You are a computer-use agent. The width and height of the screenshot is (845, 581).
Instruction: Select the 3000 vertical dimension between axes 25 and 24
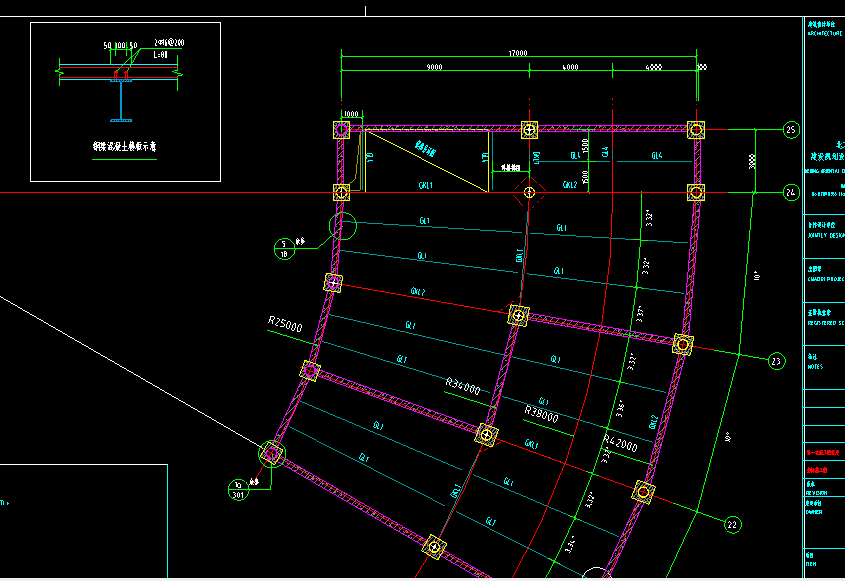[752, 161]
